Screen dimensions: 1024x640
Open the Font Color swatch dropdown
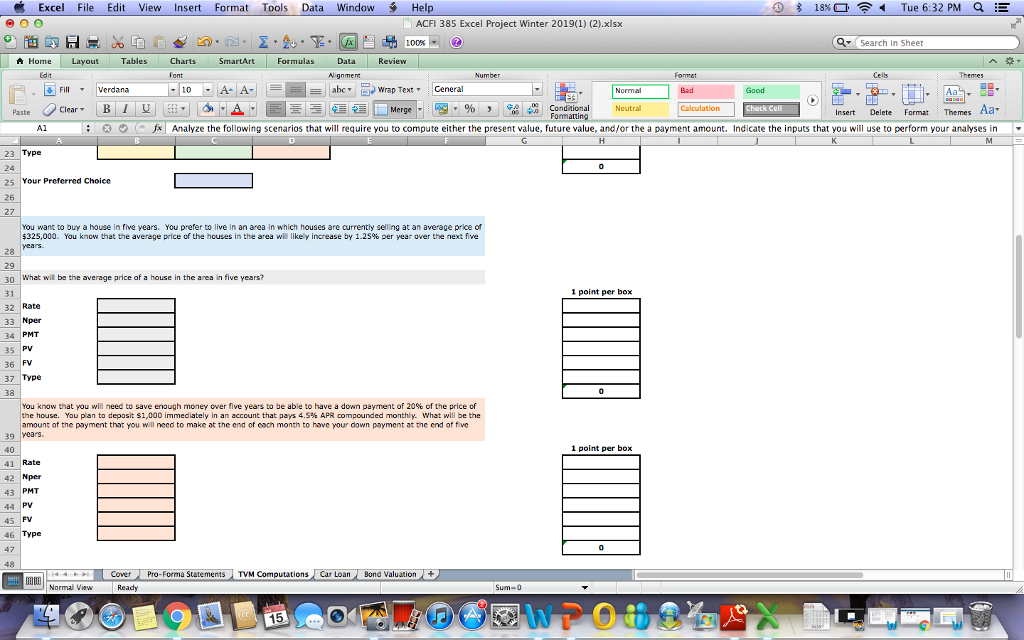coord(251,108)
